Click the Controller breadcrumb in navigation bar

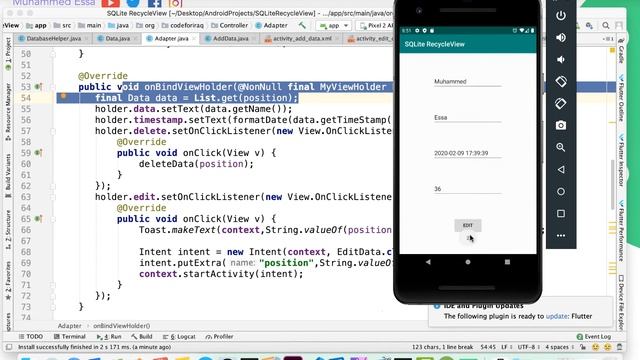(x=229, y=25)
